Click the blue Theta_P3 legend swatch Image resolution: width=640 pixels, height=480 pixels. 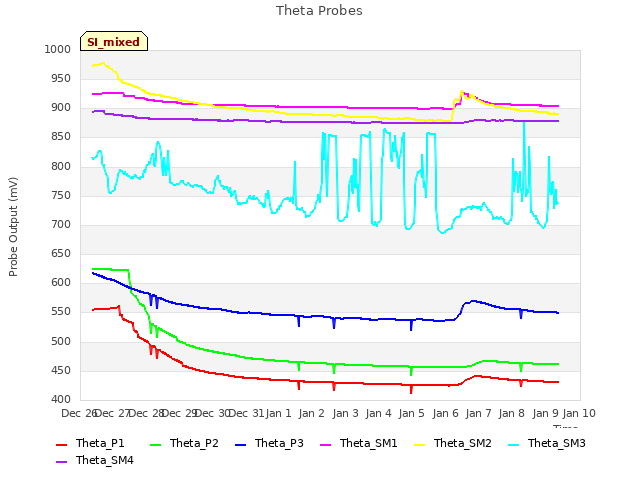coord(241,444)
